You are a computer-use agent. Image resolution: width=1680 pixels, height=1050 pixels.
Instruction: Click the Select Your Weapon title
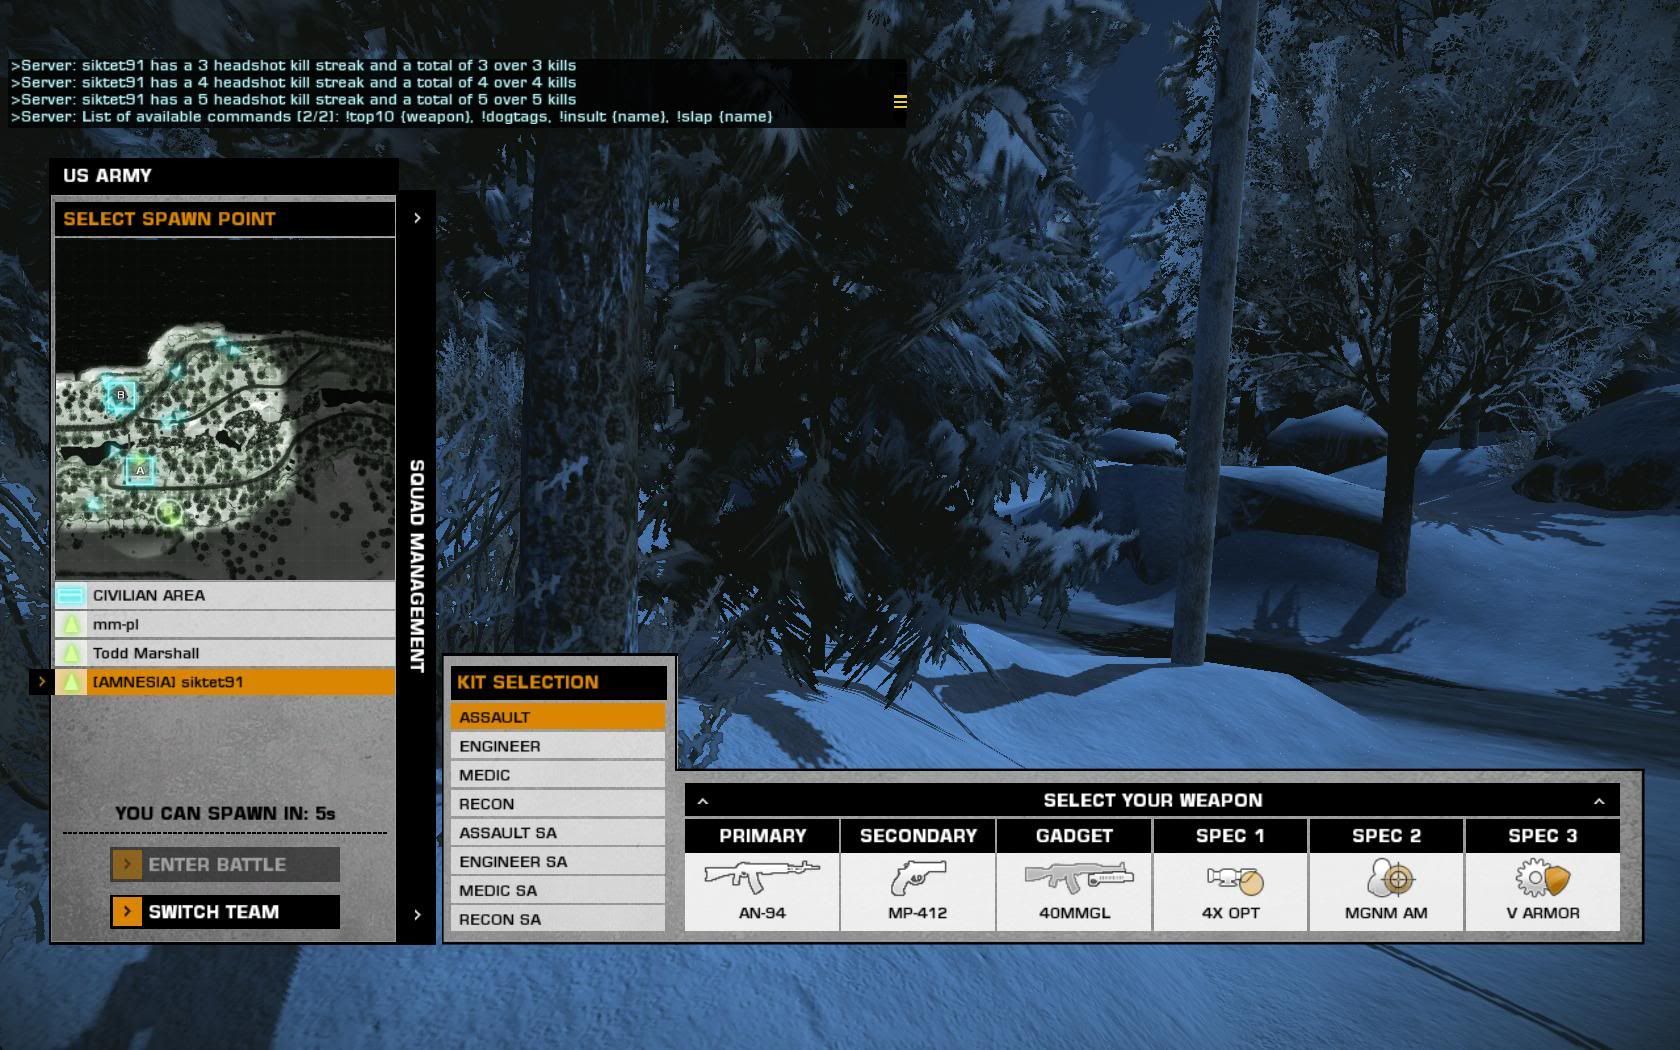[x=1153, y=801]
